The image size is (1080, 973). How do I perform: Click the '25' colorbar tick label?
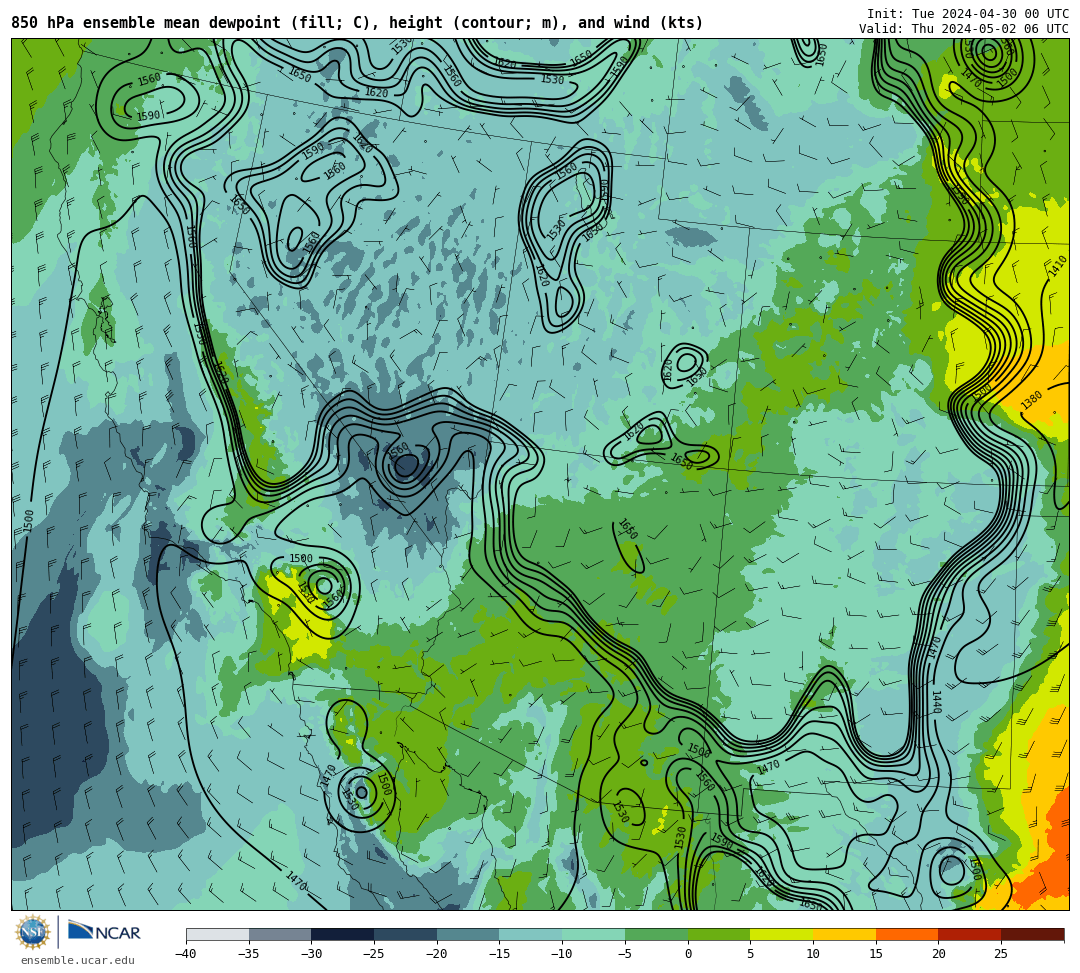[x=1001, y=954]
